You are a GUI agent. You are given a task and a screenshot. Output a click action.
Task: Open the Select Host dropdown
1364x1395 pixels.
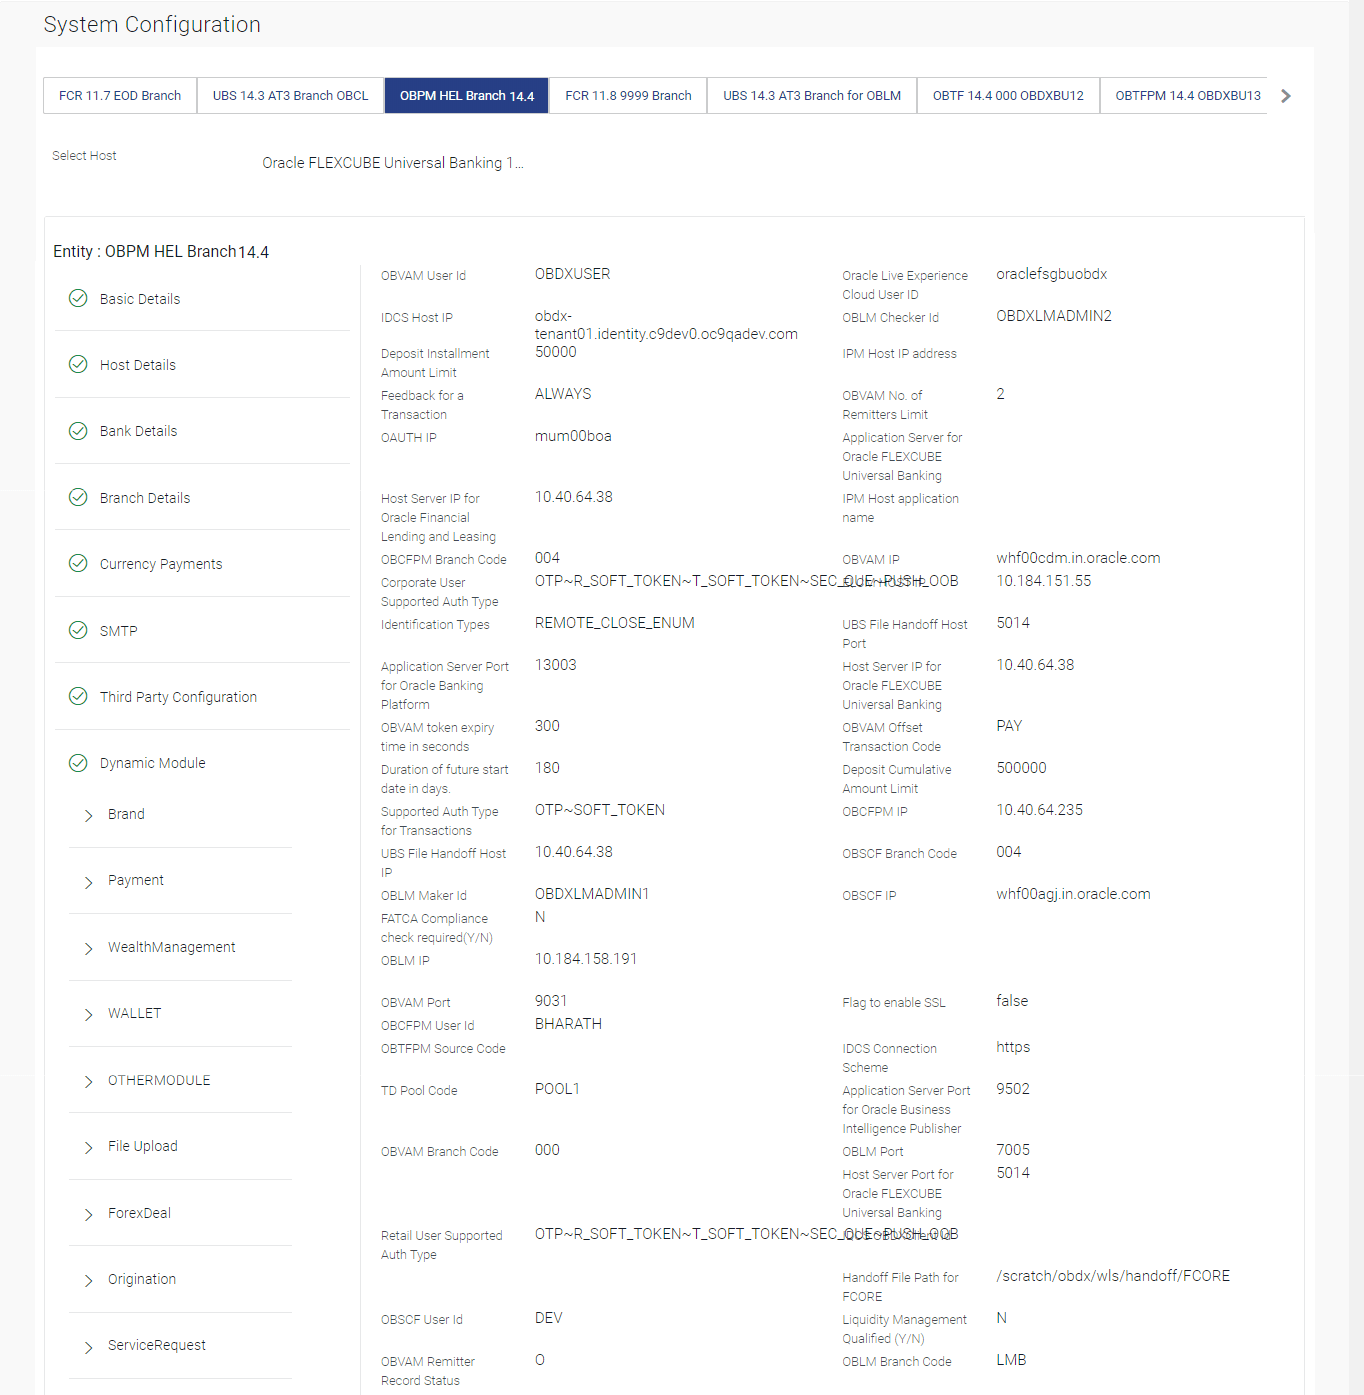click(393, 163)
